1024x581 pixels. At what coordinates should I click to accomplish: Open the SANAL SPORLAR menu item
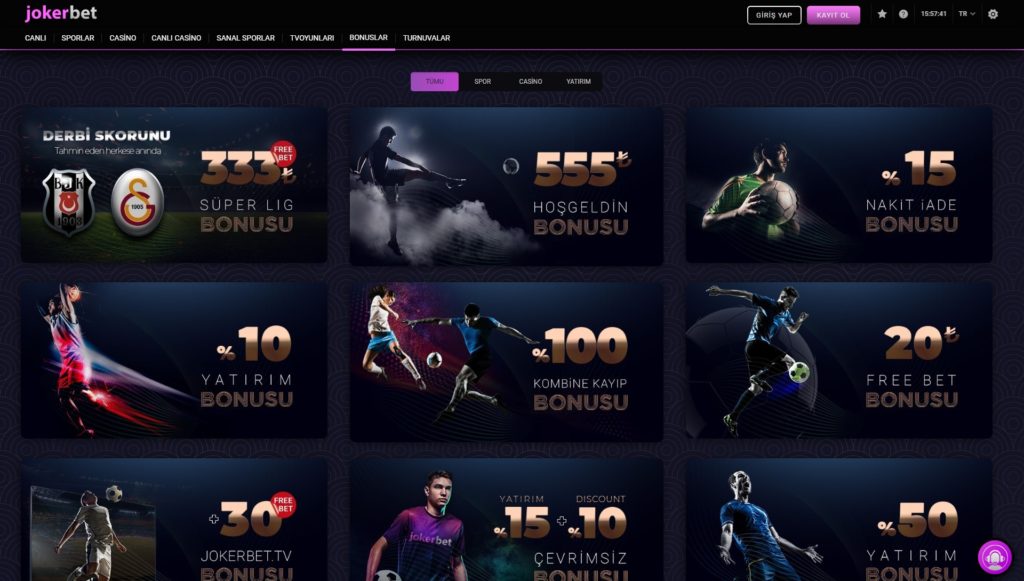pos(246,38)
